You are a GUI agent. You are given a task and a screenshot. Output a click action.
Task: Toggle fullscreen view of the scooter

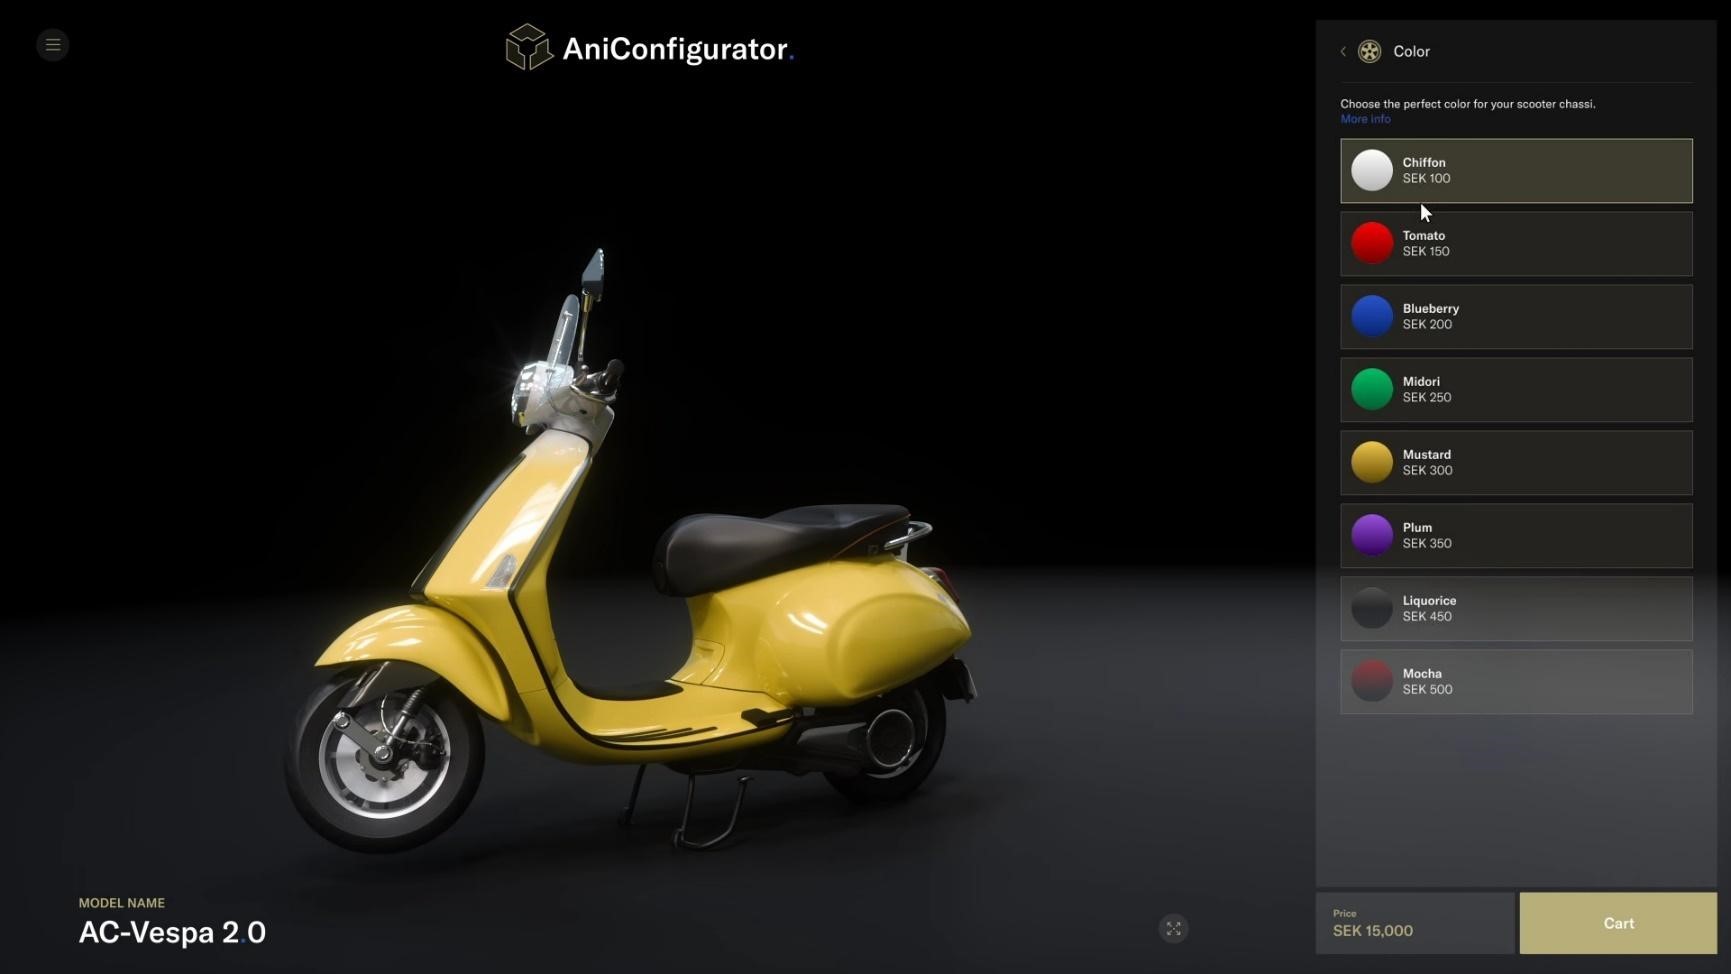(x=1174, y=929)
